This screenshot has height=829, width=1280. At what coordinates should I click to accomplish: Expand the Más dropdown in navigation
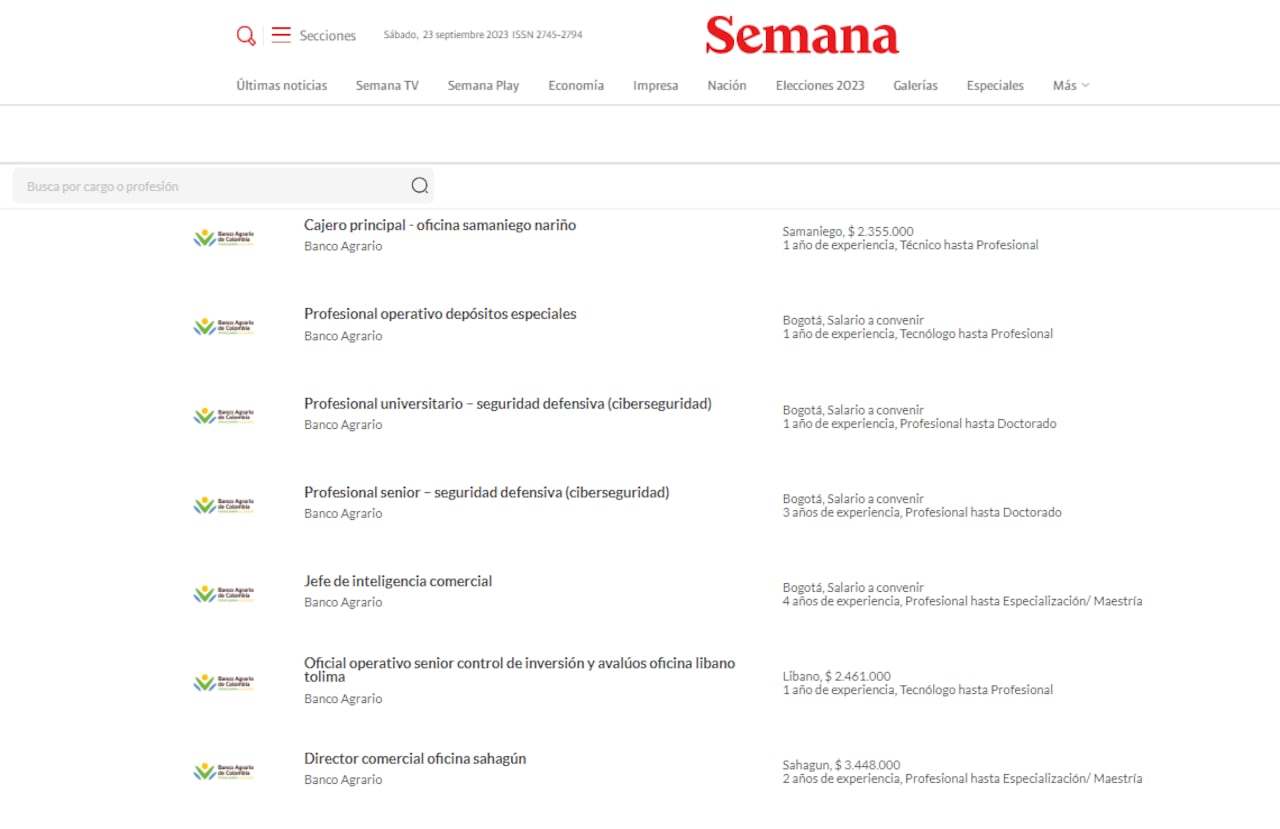click(x=1071, y=86)
